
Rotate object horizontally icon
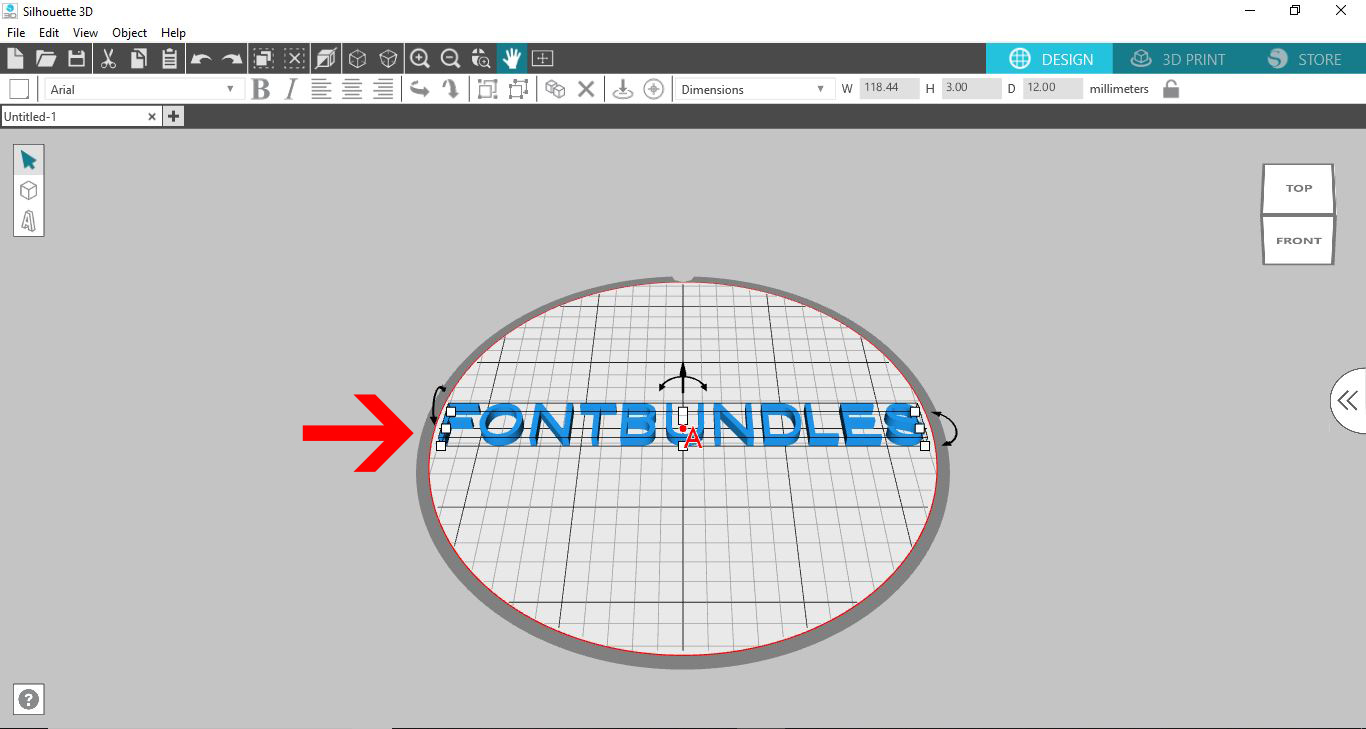420,89
